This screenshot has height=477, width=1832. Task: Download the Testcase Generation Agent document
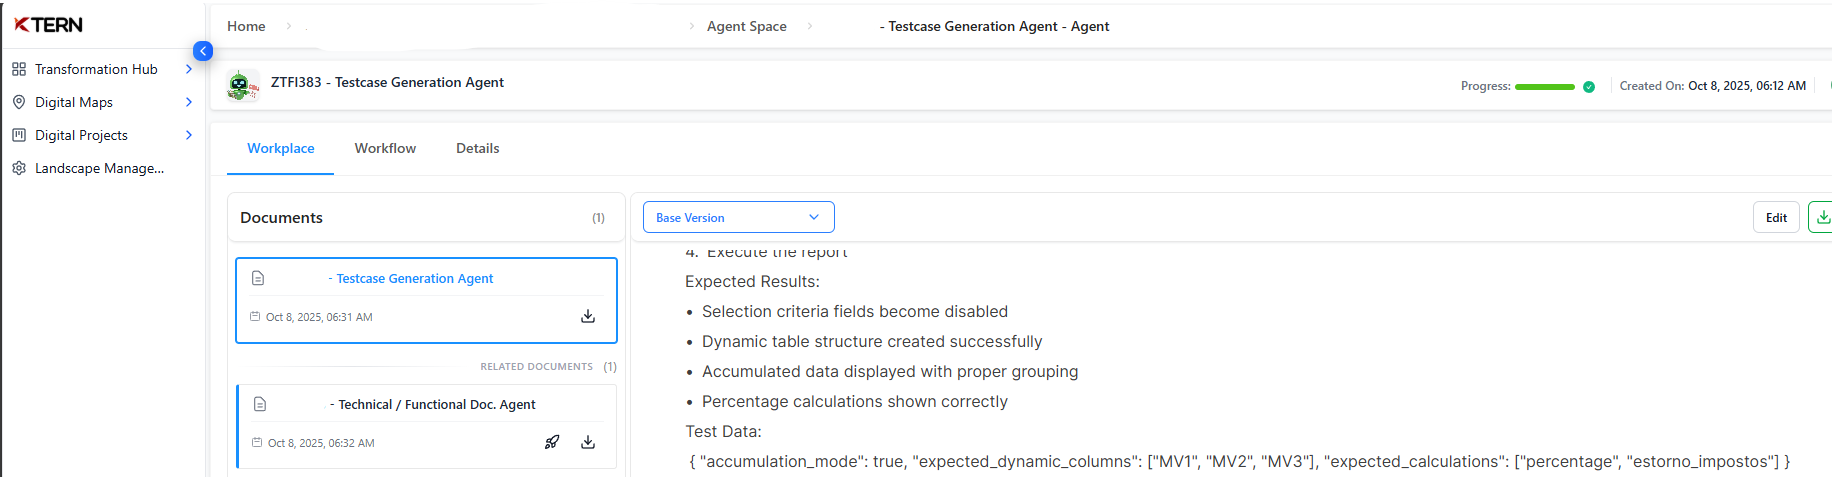(x=588, y=317)
